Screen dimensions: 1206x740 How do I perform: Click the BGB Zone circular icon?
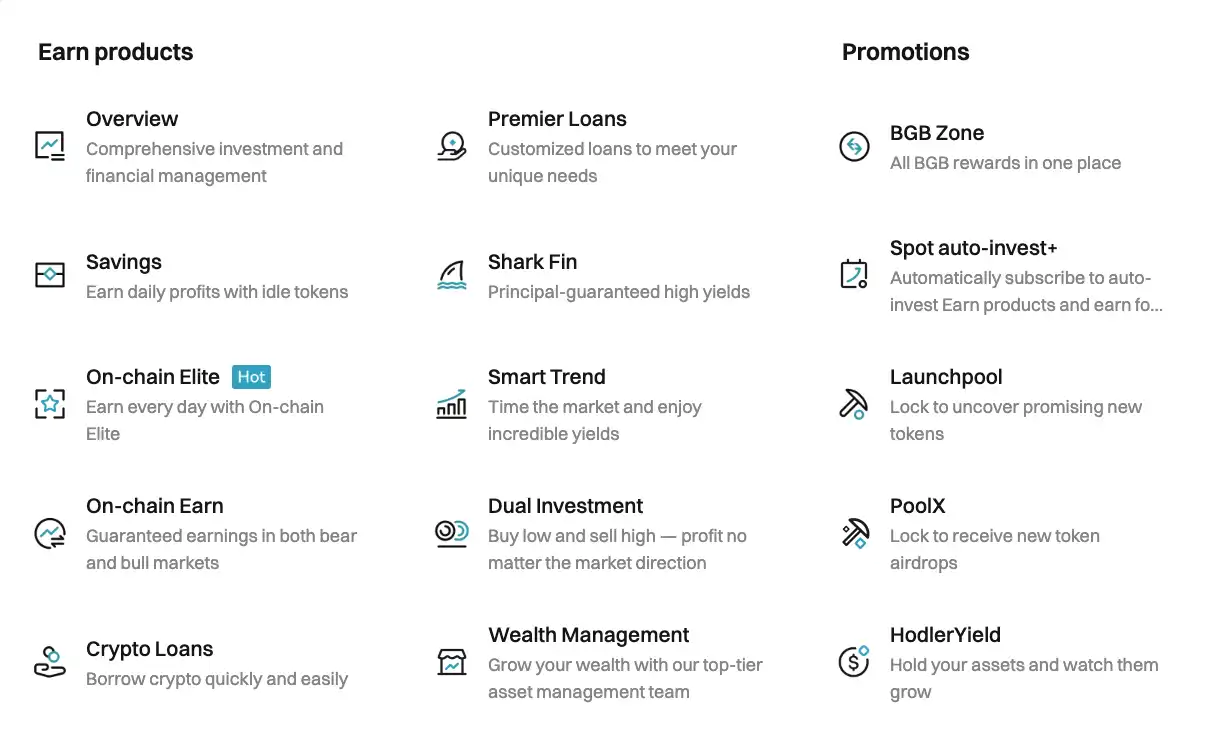point(854,147)
